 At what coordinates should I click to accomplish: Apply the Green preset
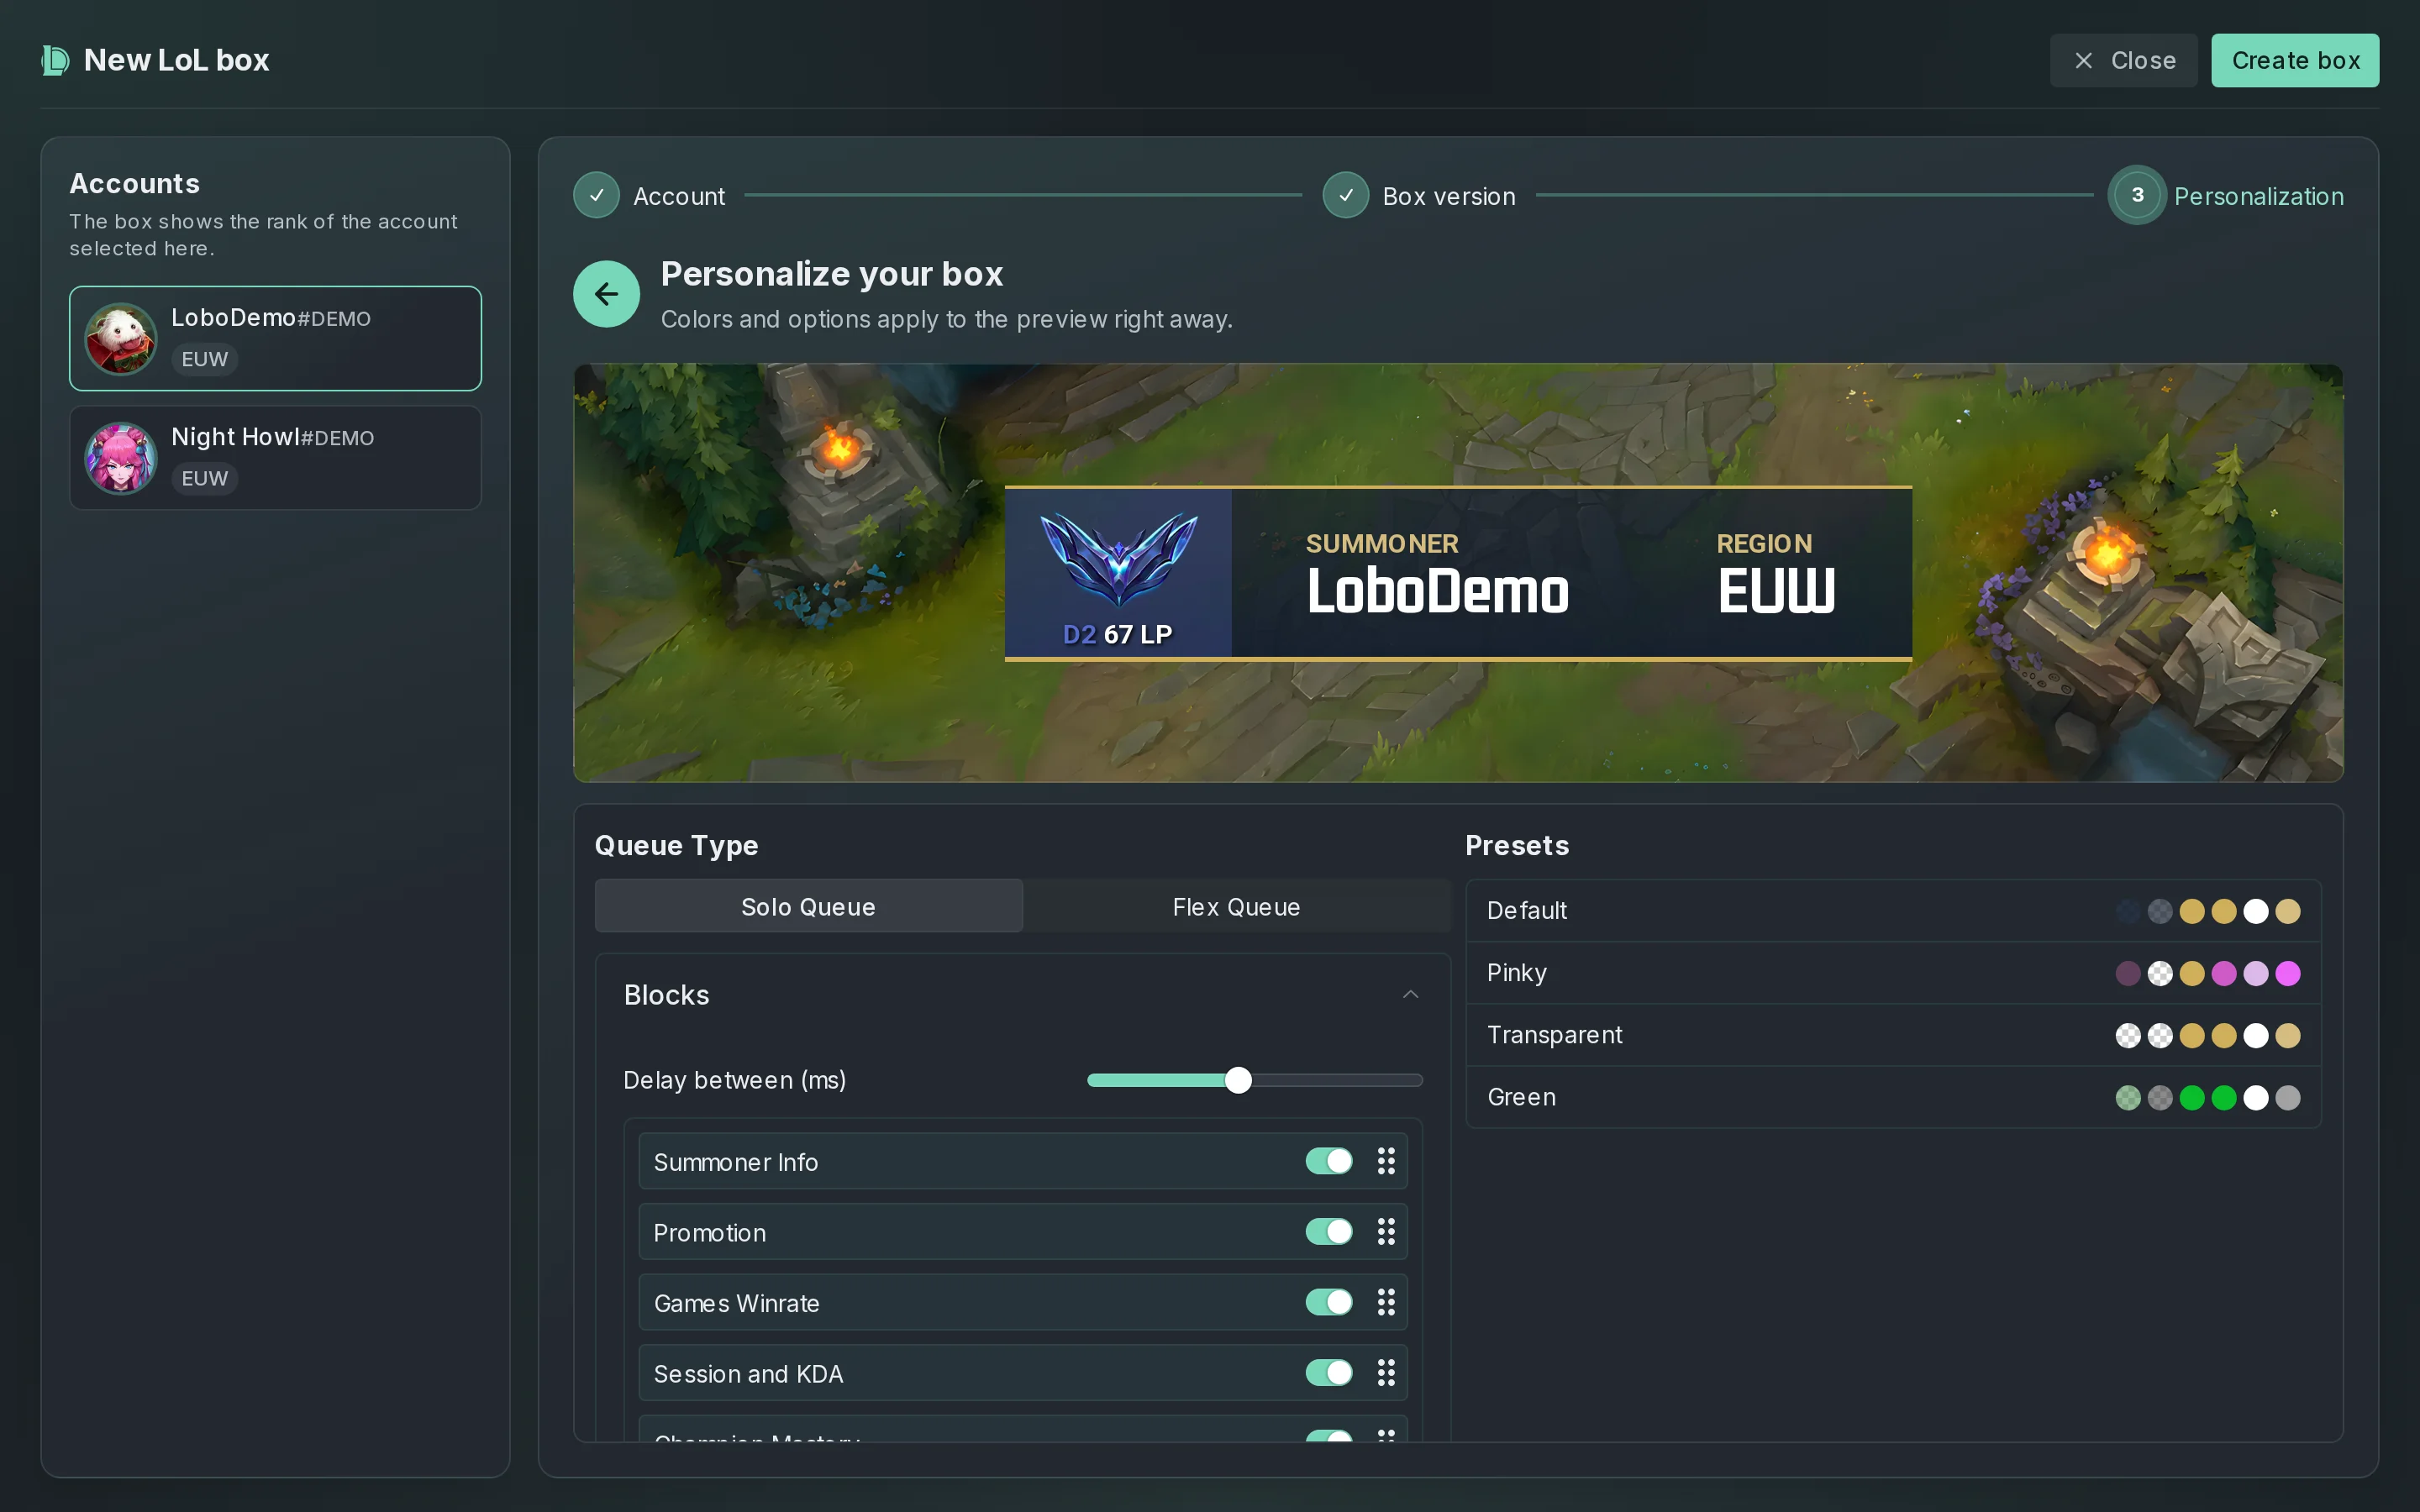click(x=1893, y=1097)
